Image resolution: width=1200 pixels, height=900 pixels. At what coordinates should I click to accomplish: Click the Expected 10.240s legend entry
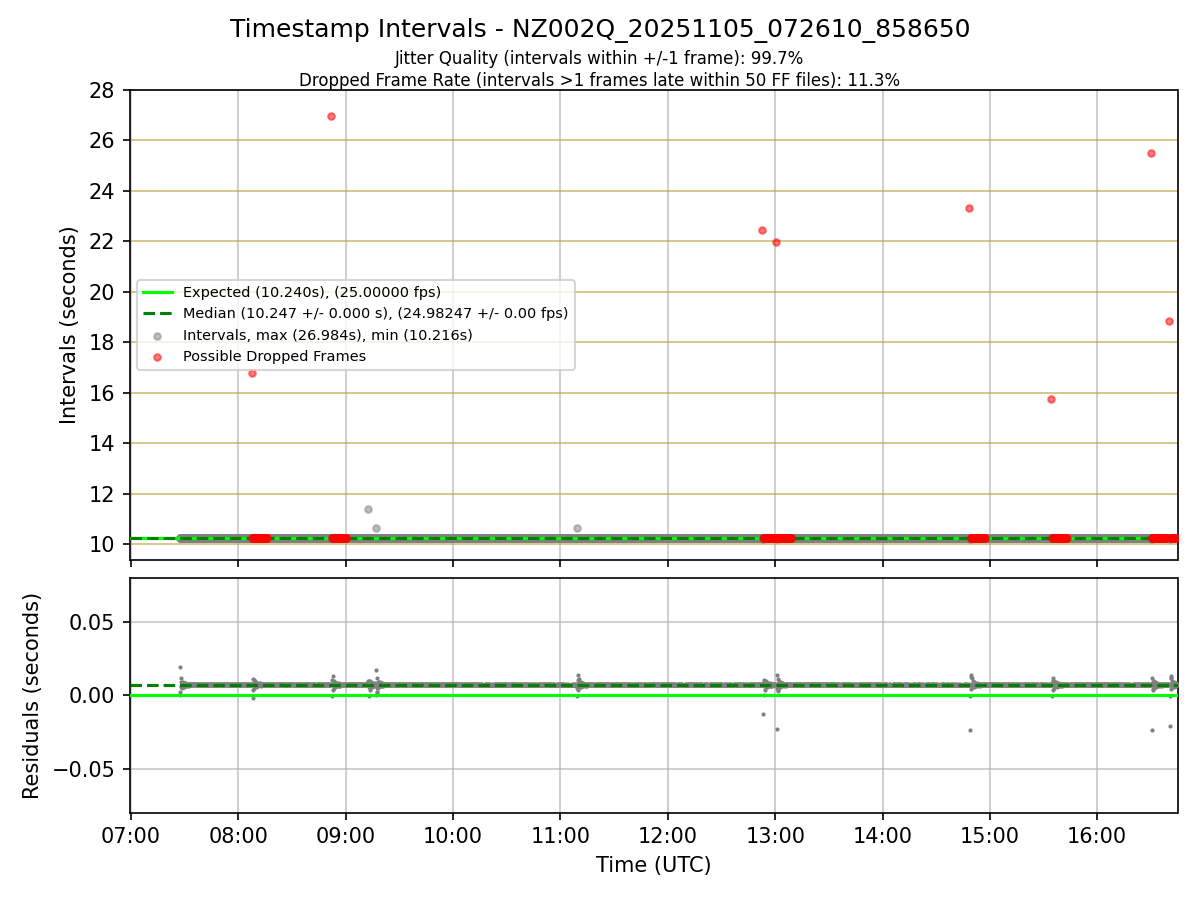tap(291, 292)
